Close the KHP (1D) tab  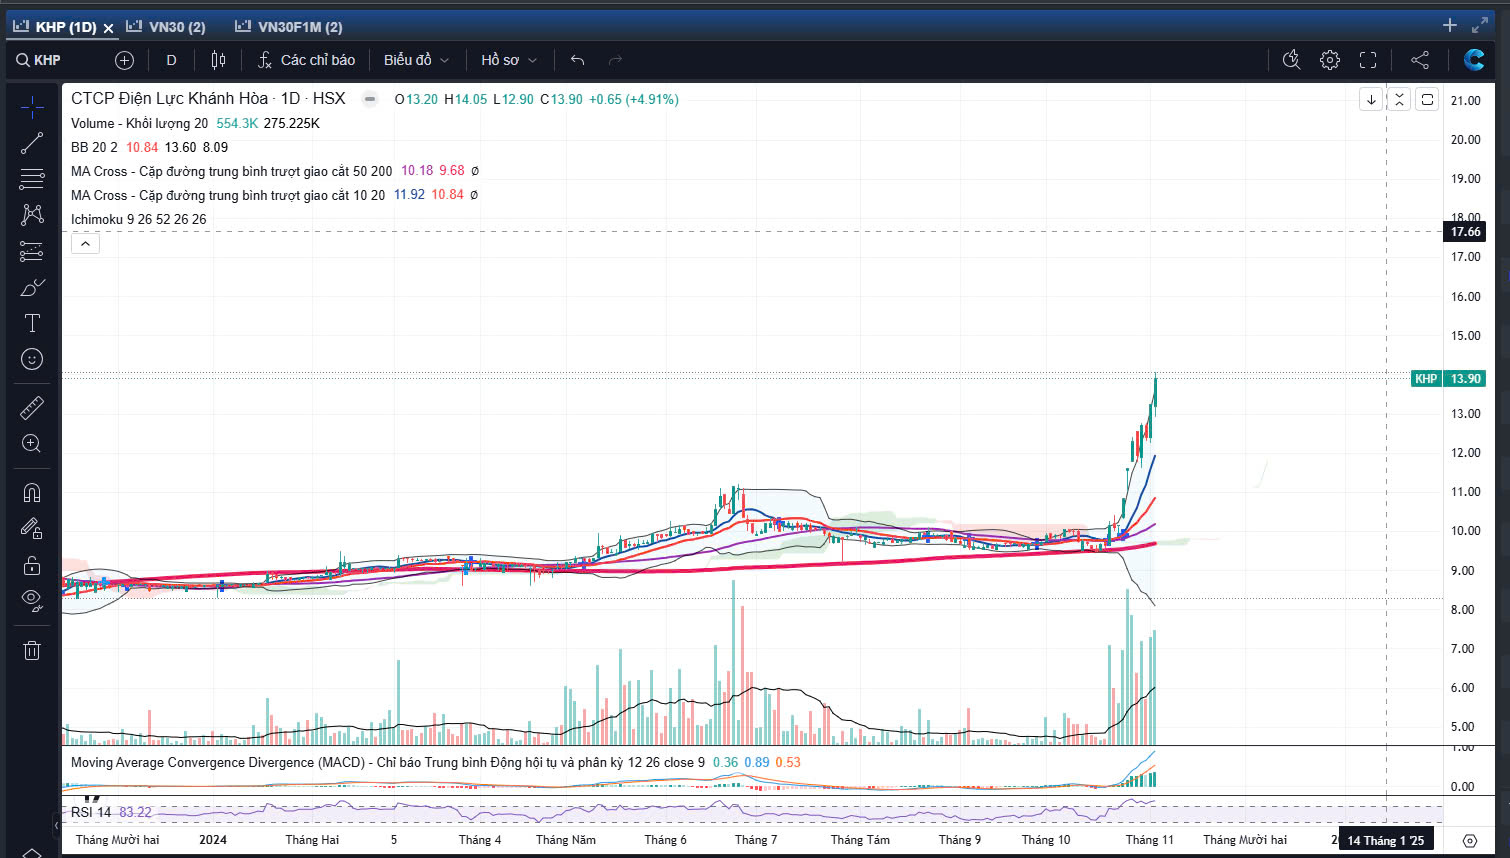pyautogui.click(x=109, y=28)
